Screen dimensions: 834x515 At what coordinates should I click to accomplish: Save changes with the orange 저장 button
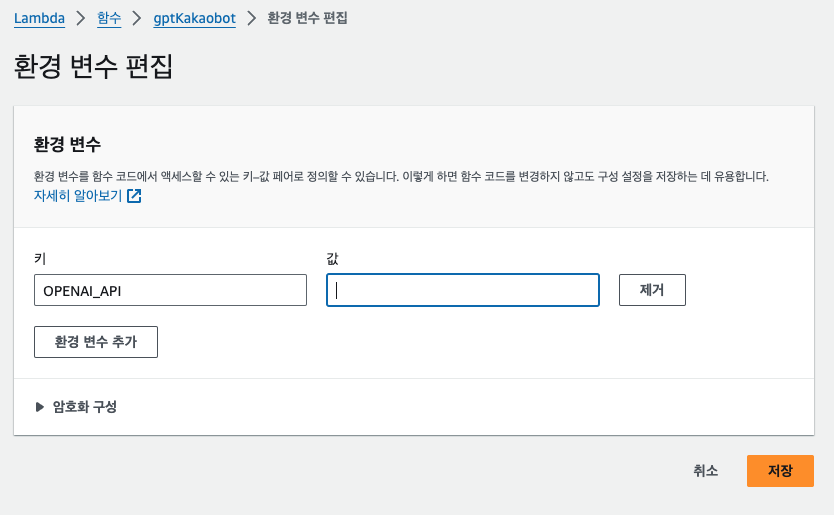coord(780,471)
